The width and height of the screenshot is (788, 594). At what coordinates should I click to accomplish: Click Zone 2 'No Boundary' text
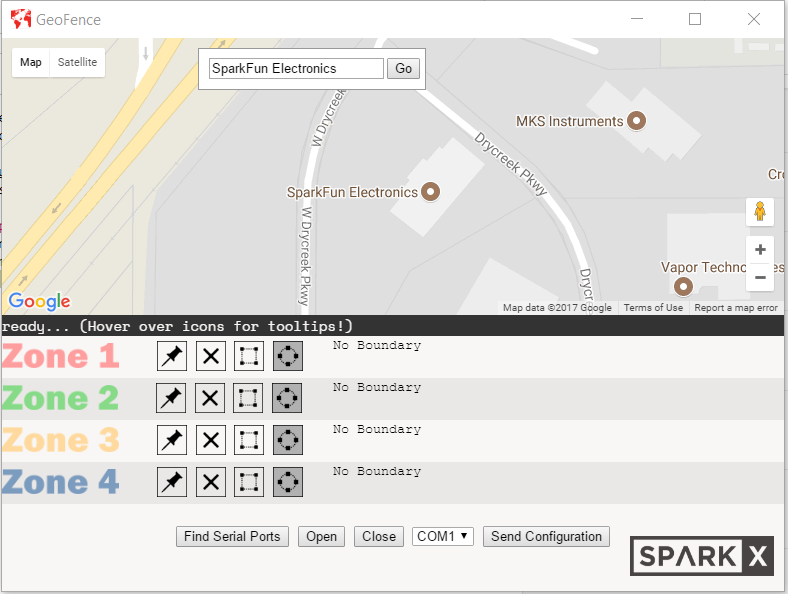[x=377, y=387]
